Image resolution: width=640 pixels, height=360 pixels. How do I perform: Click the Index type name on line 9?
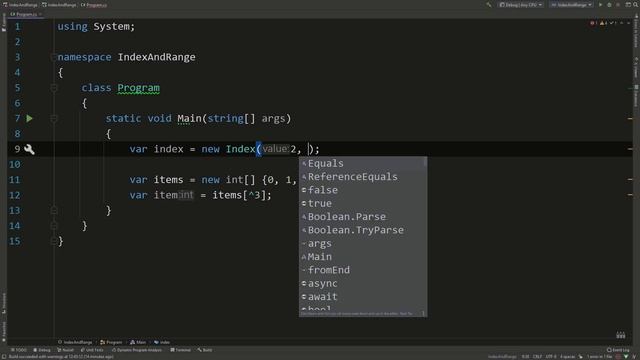point(240,149)
